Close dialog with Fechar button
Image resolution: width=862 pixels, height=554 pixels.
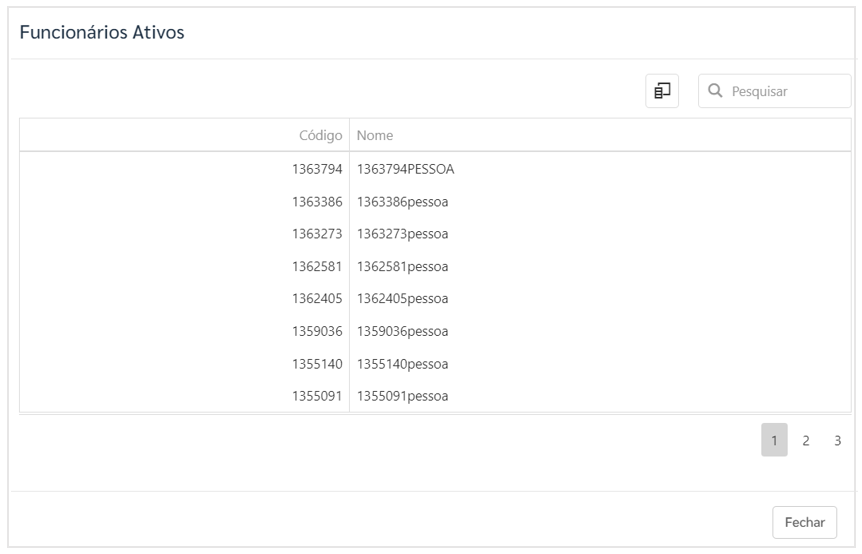[804, 522]
